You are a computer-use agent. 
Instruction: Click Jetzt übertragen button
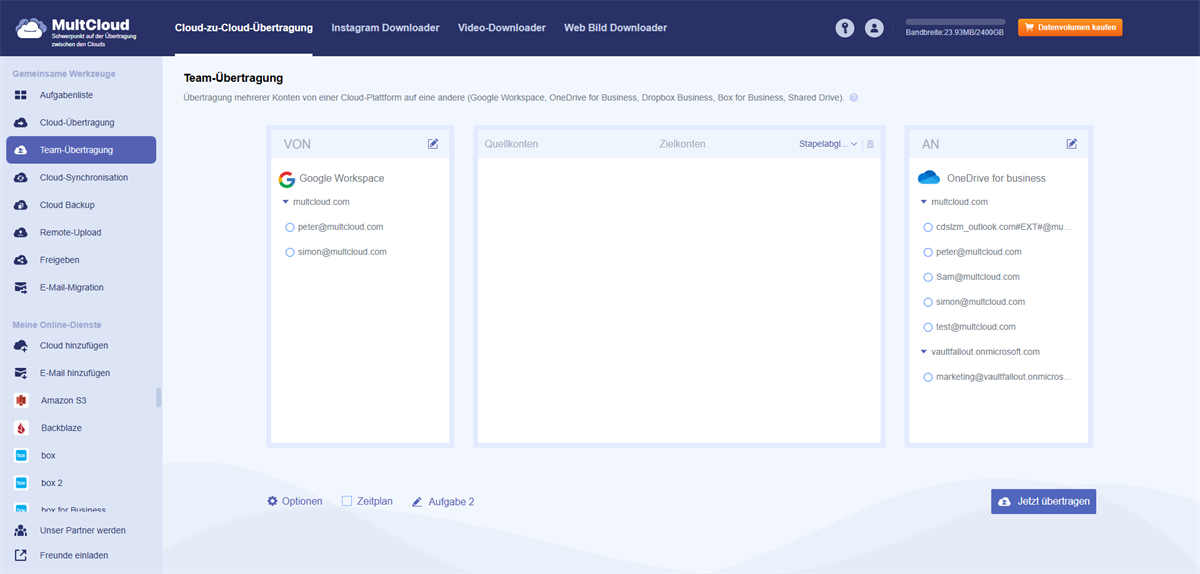(x=1043, y=501)
